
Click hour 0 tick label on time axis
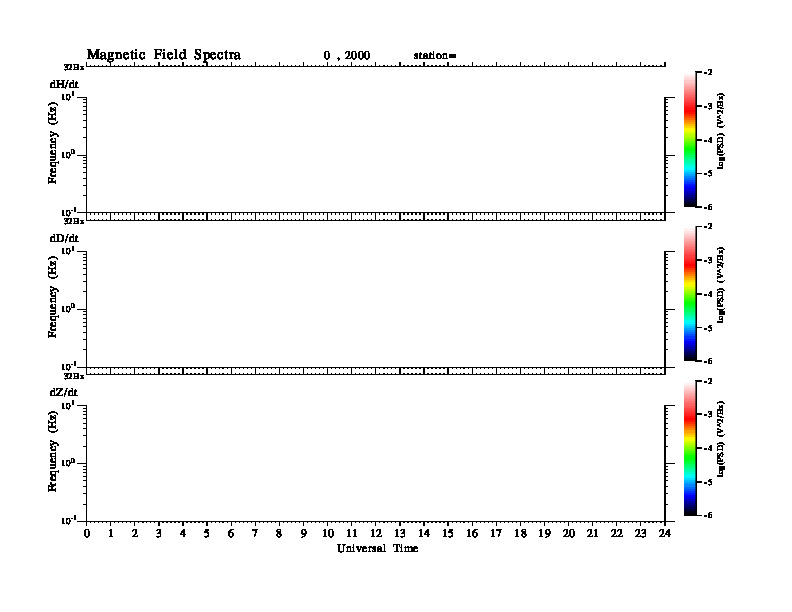click(87, 534)
